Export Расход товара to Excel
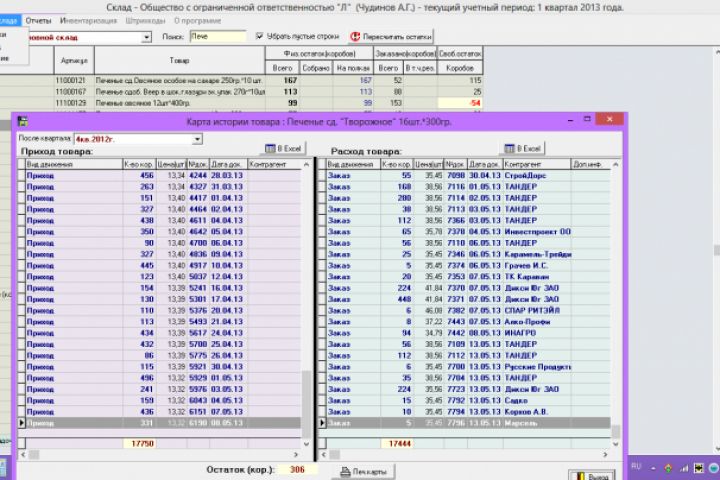Image resolution: width=720 pixels, height=480 pixels. (x=523, y=148)
